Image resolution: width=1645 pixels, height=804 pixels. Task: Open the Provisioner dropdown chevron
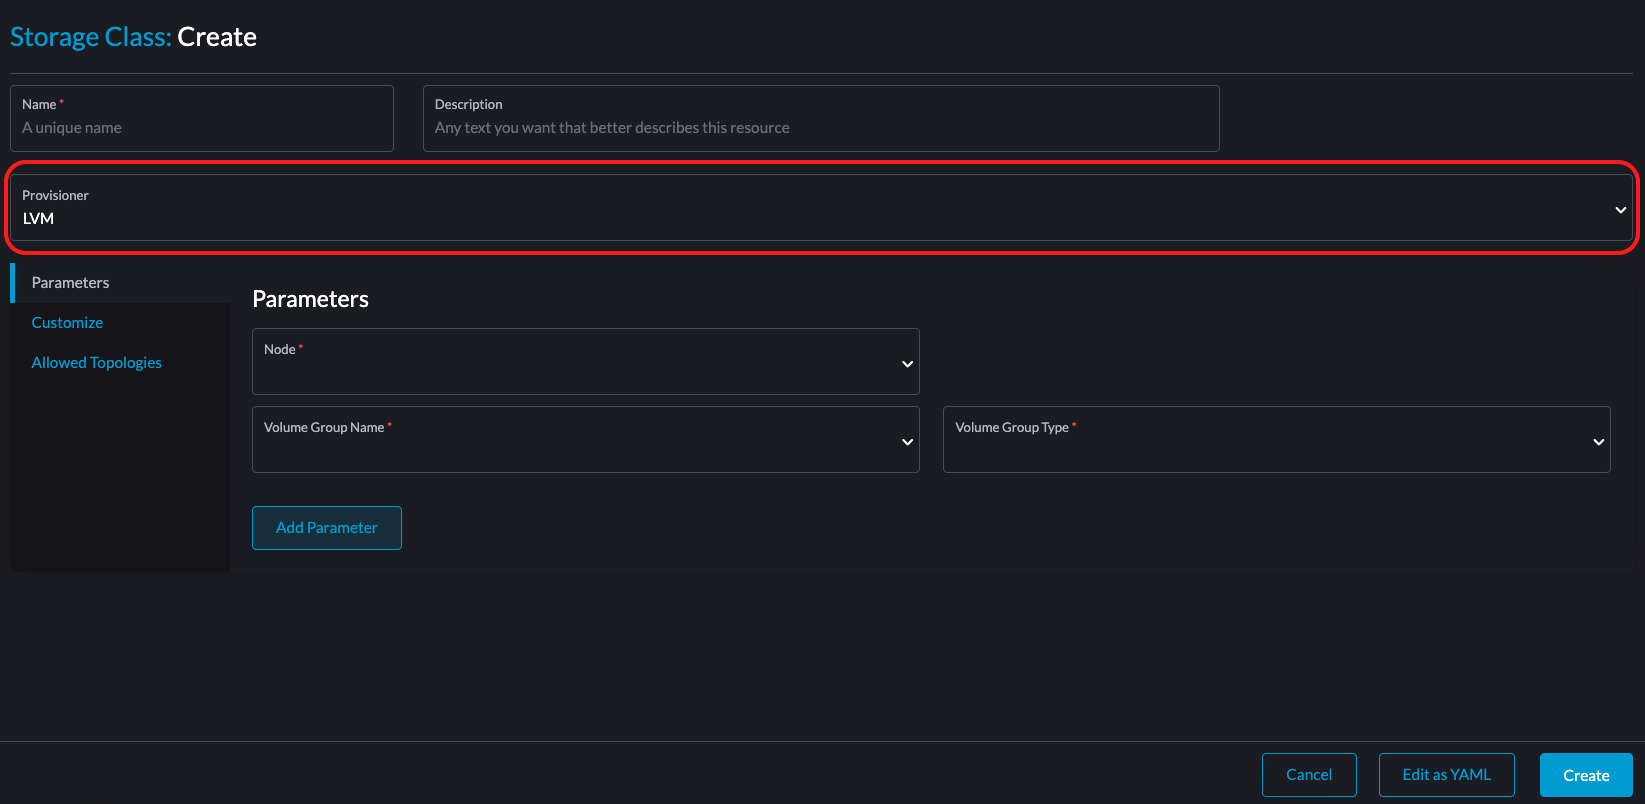[x=1620, y=210]
